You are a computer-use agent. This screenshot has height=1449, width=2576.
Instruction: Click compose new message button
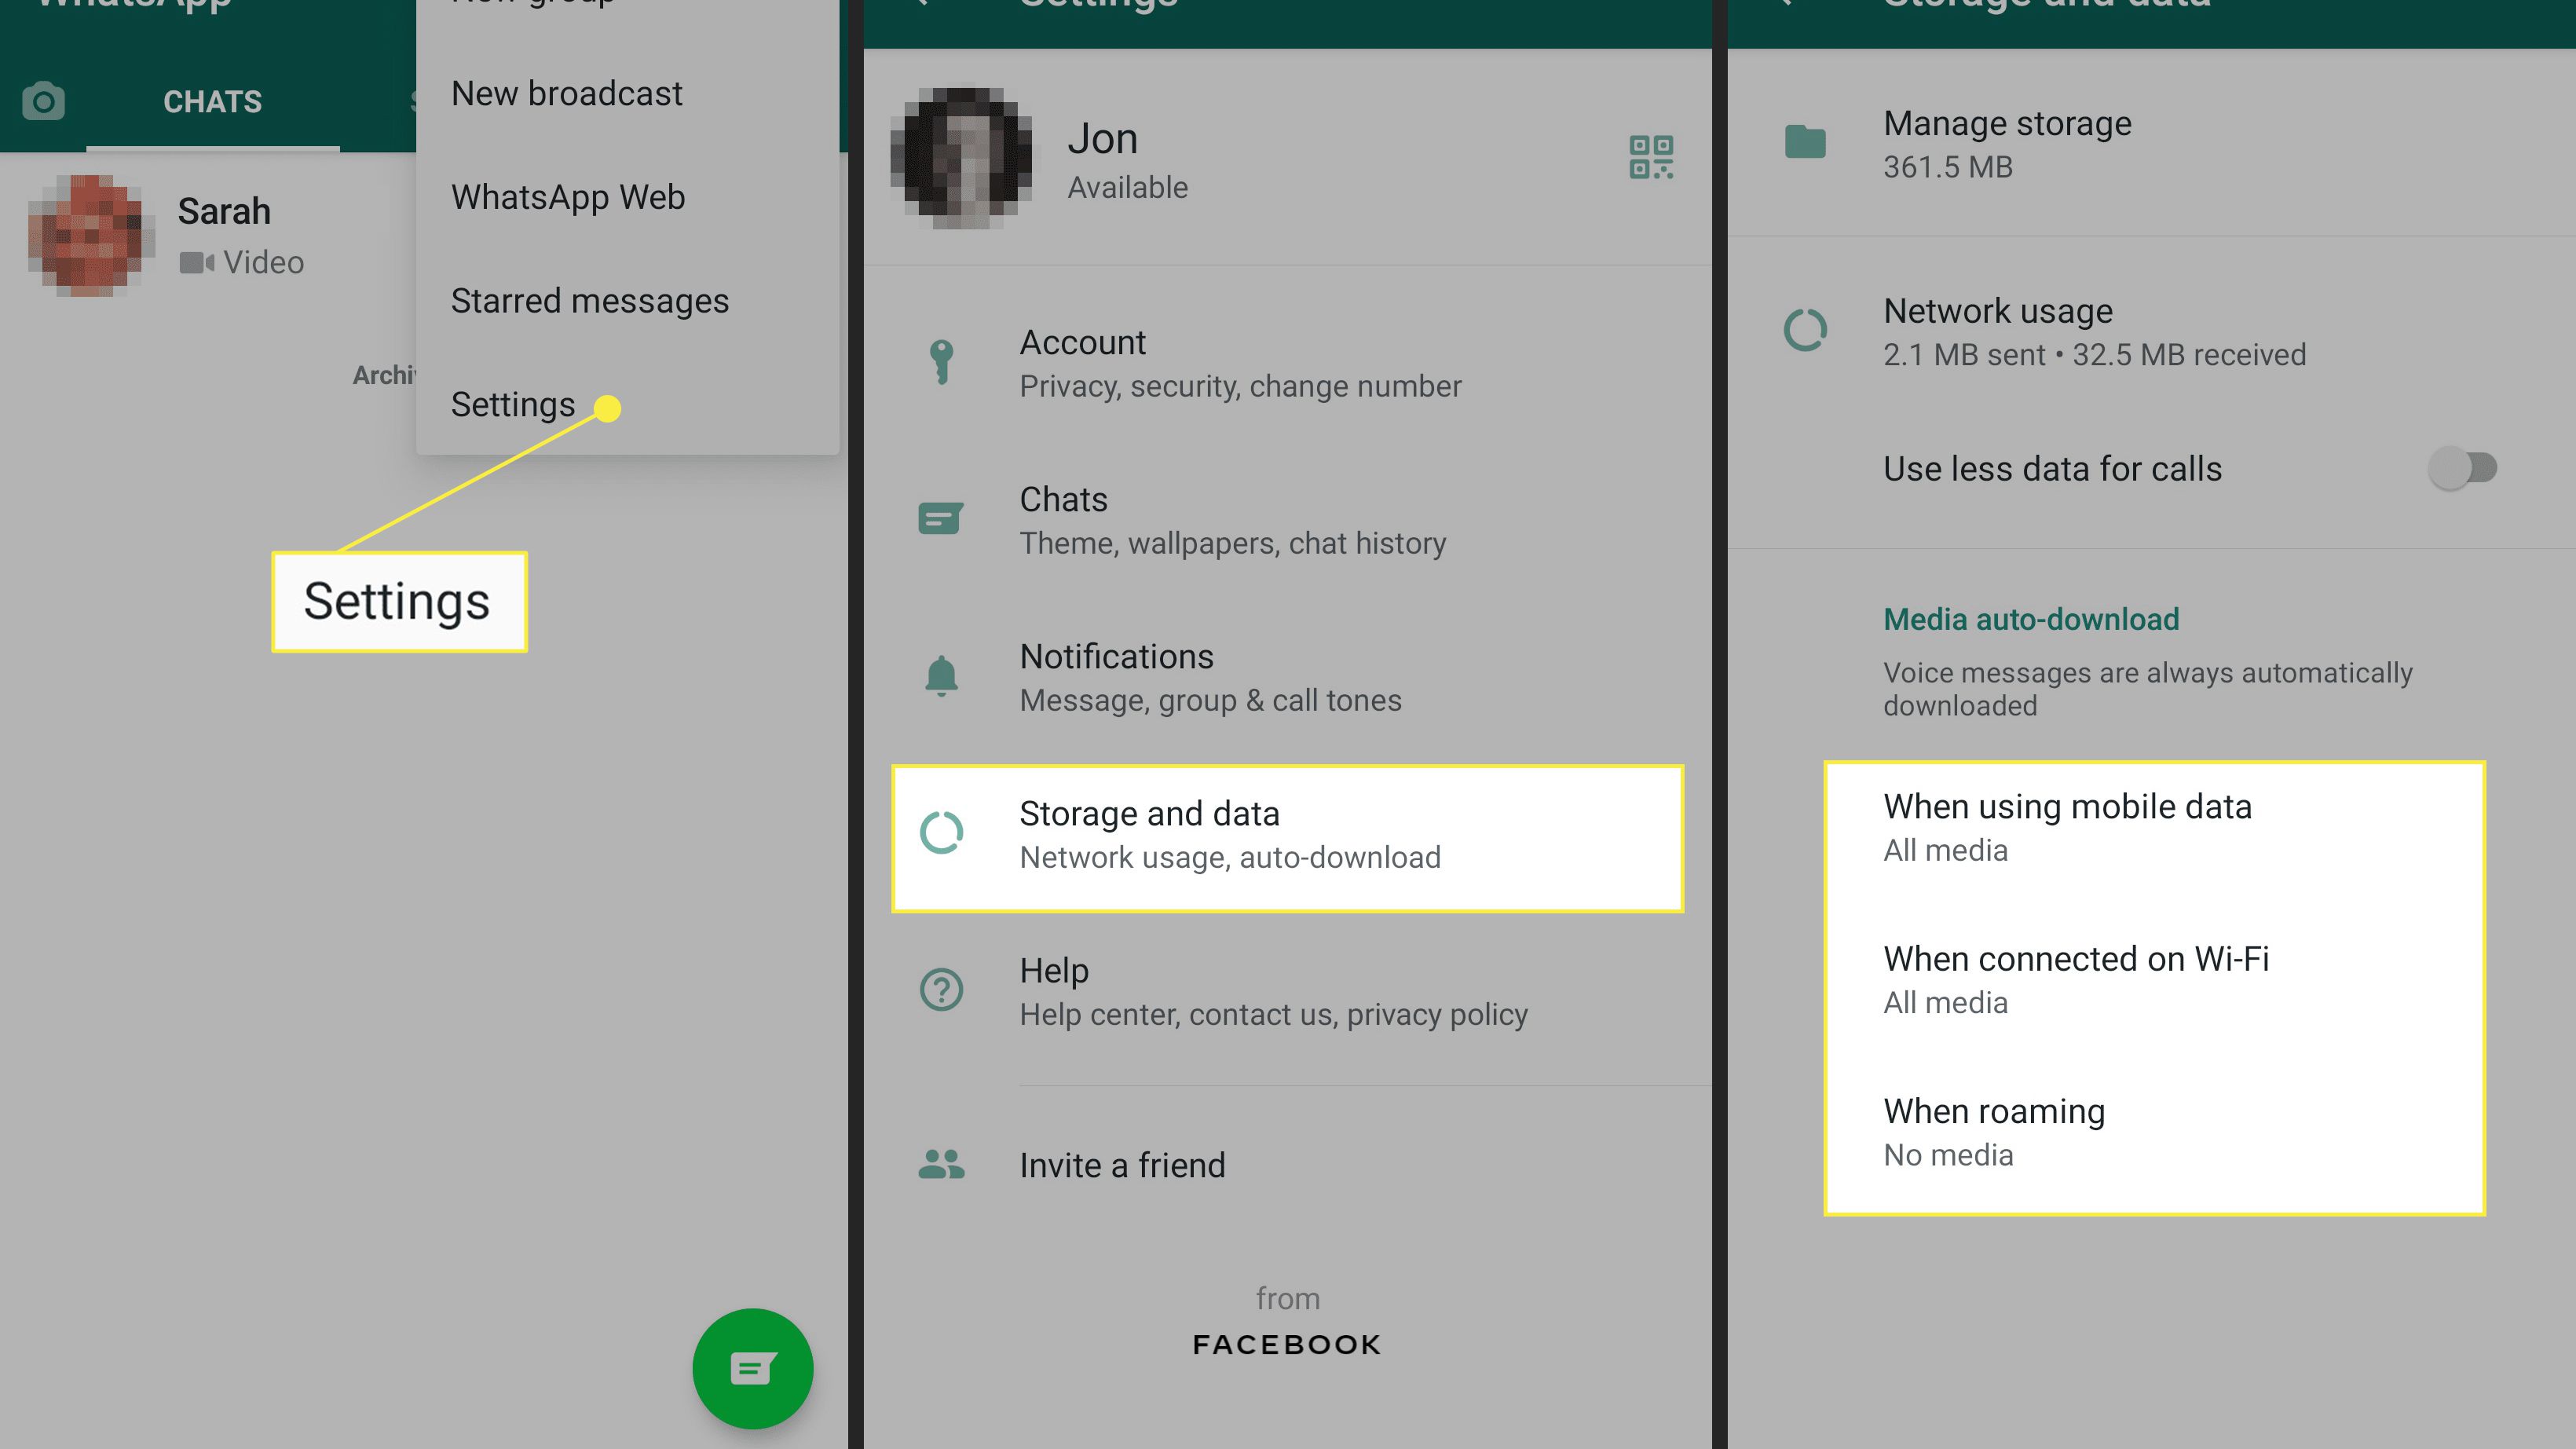point(752,1367)
